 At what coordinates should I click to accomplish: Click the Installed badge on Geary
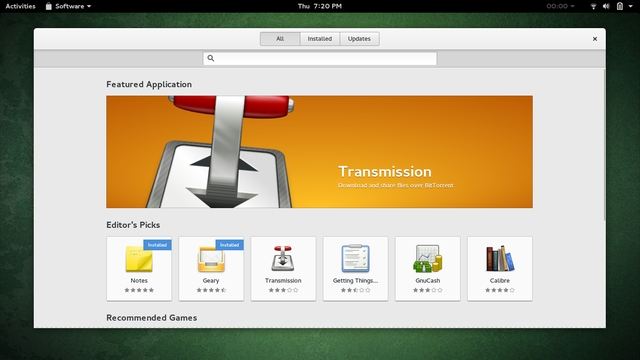click(x=229, y=245)
